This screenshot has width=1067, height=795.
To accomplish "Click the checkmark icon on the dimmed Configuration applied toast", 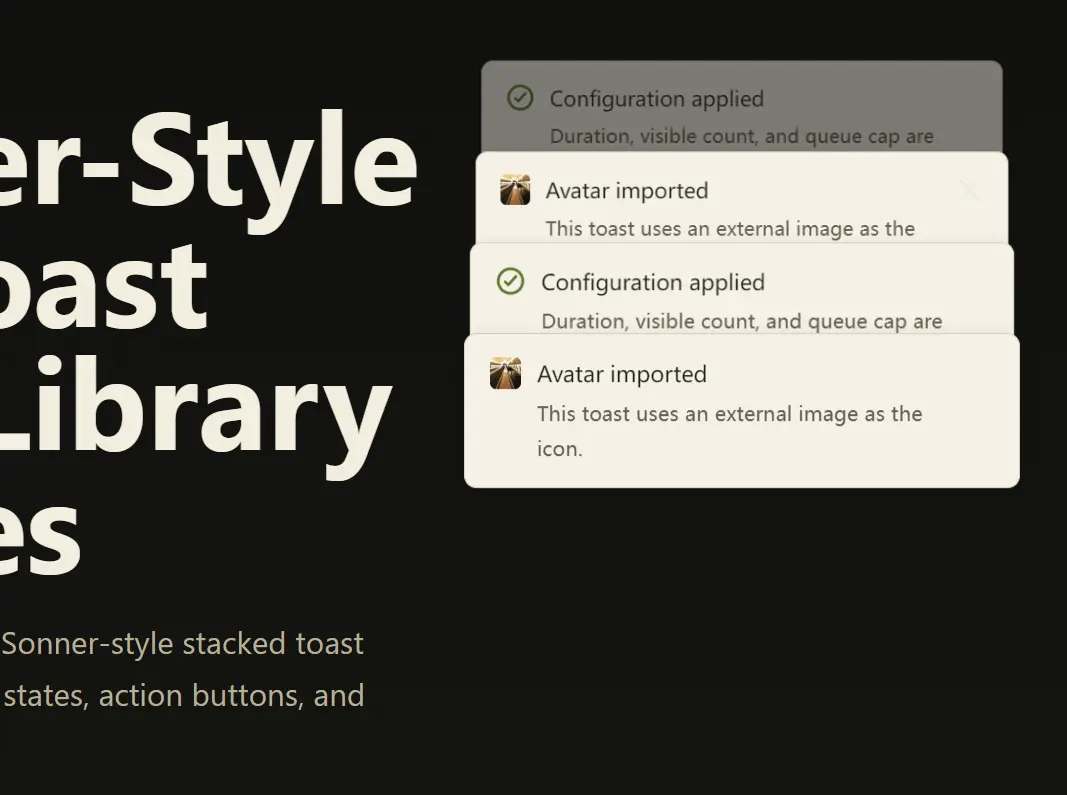I will pyautogui.click(x=520, y=98).
